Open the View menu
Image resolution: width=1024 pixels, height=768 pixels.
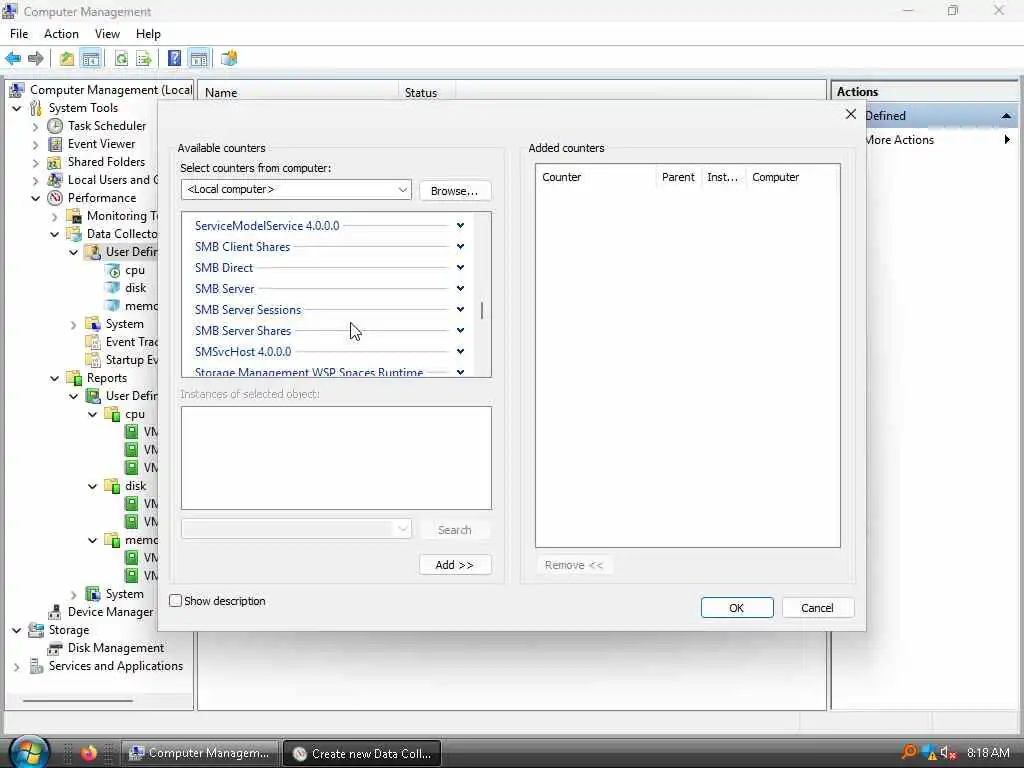tap(107, 34)
